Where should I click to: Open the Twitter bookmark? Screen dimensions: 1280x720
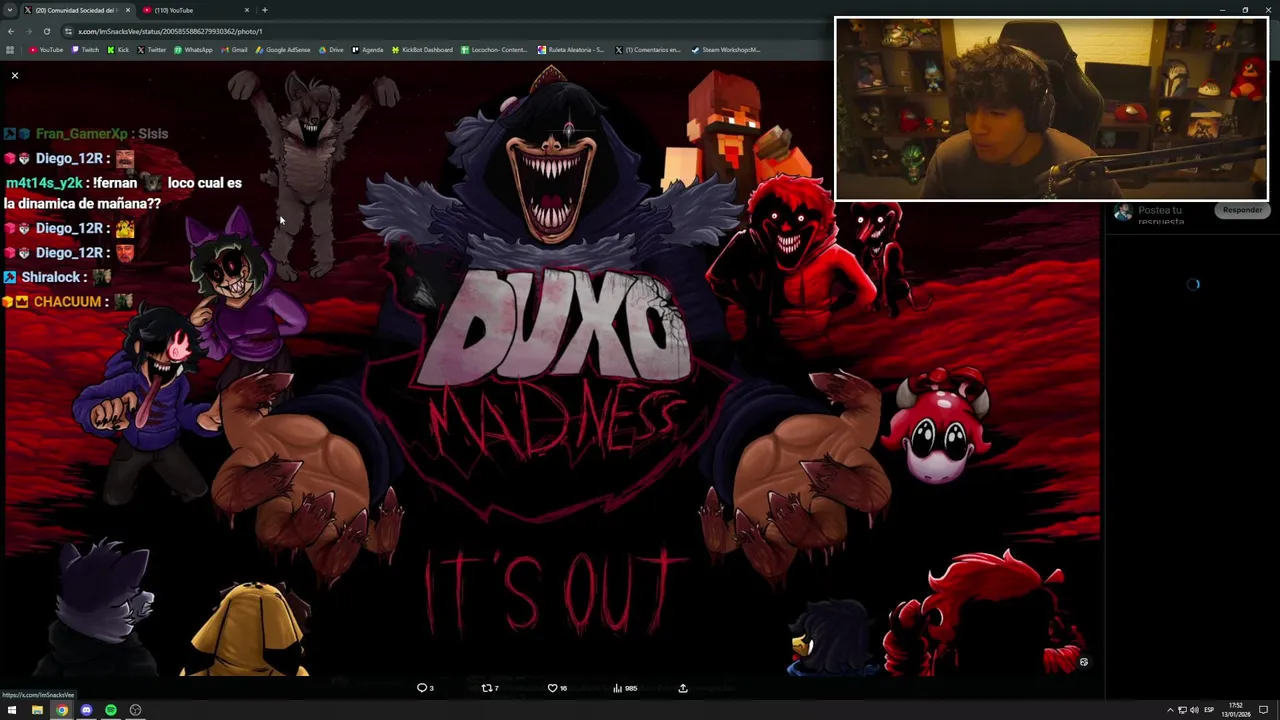151,50
